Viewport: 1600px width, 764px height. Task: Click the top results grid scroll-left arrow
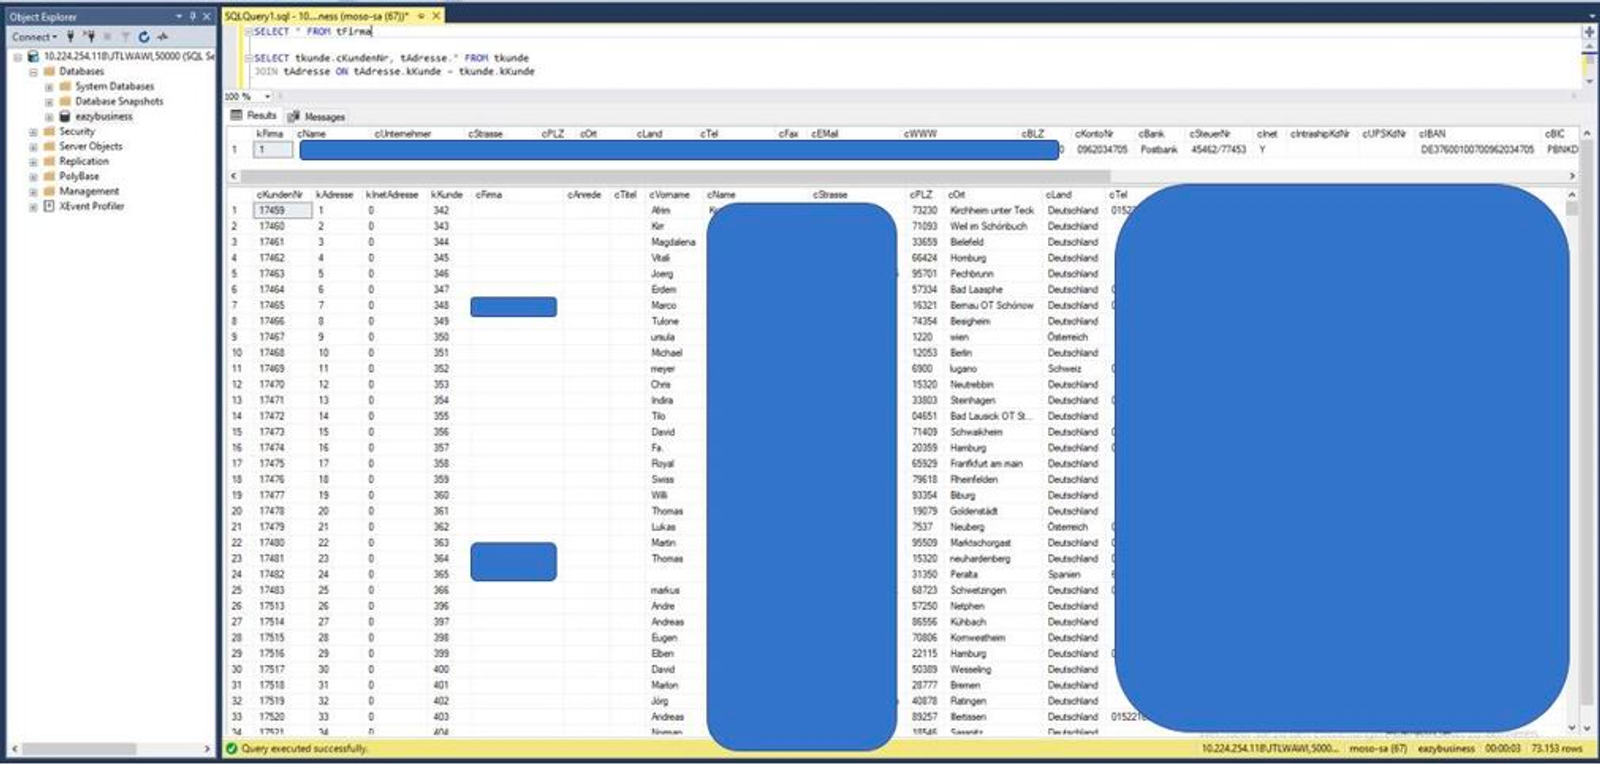pos(233,176)
